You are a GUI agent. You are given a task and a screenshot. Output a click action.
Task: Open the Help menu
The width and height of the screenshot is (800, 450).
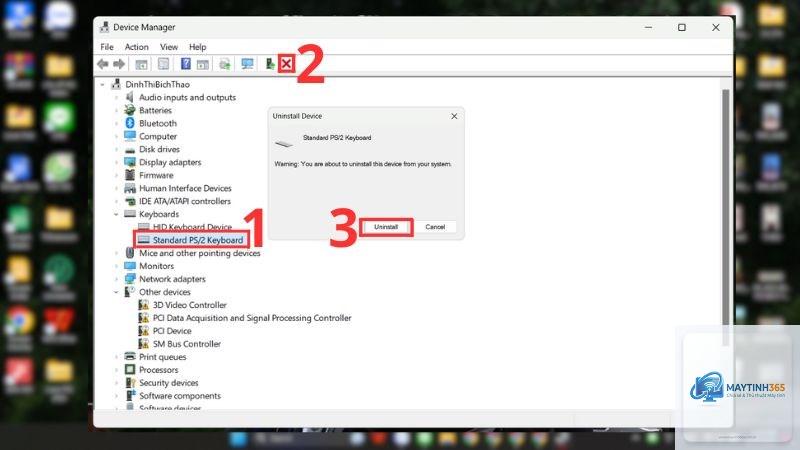click(x=197, y=46)
